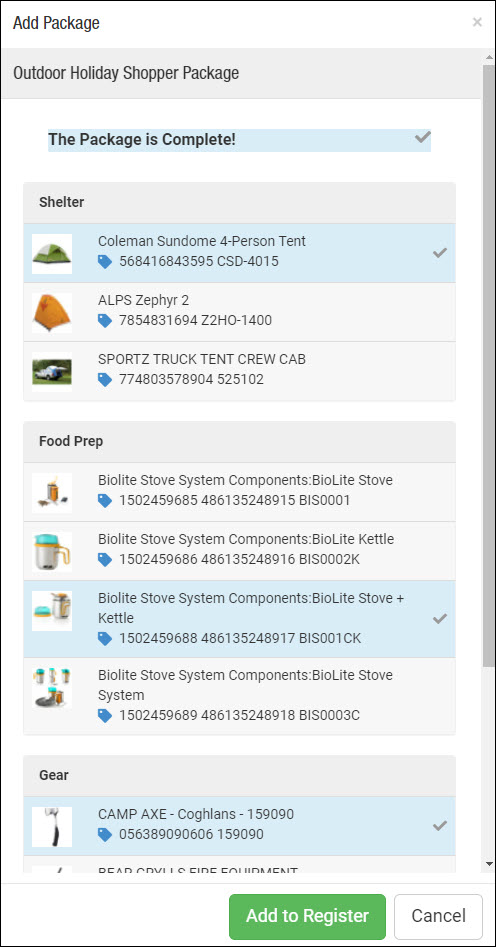The image size is (496, 947).
Task: Deselect the CAMP AXE Coghlans checkmark
Action: 440,826
